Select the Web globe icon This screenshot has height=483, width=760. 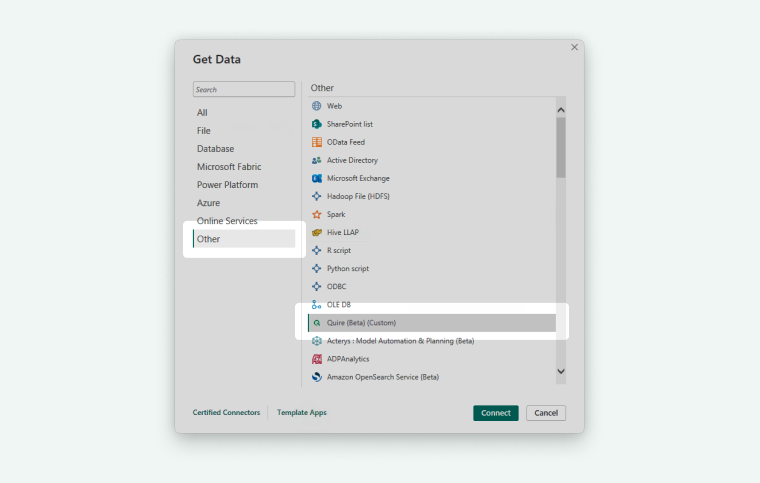(317, 106)
